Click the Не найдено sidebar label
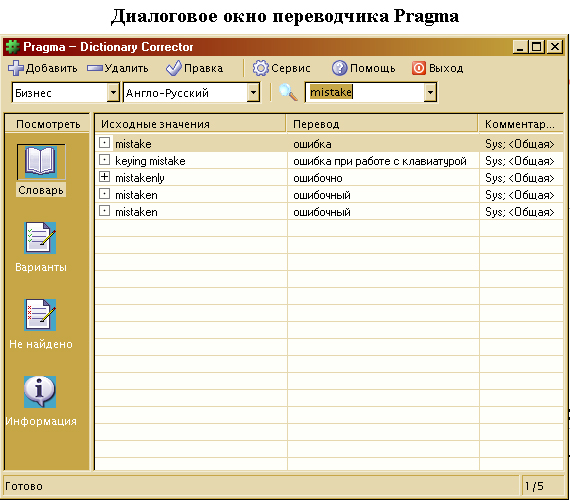 (41, 344)
